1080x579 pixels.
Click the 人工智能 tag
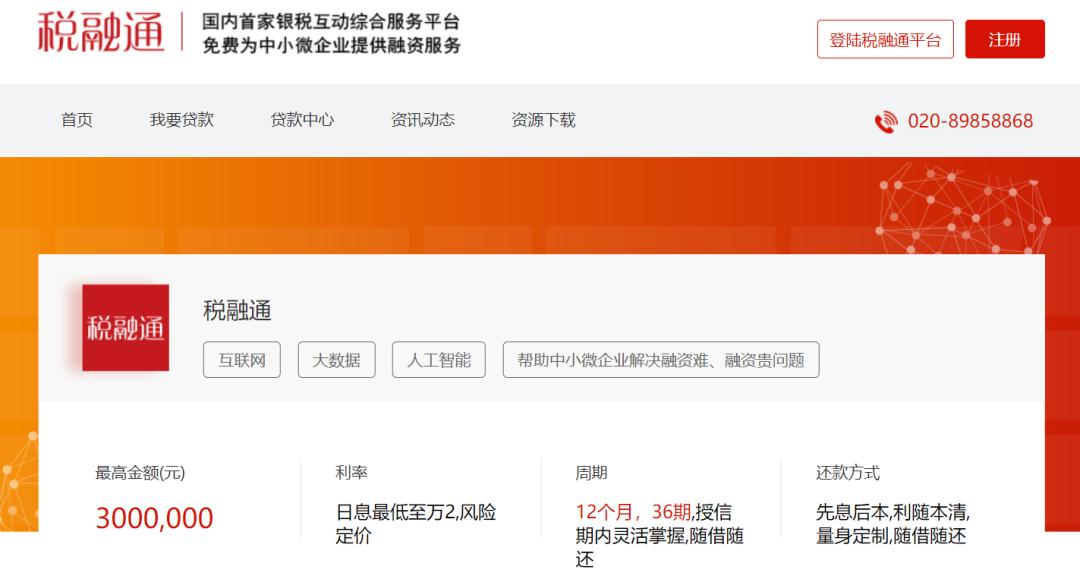(438, 360)
